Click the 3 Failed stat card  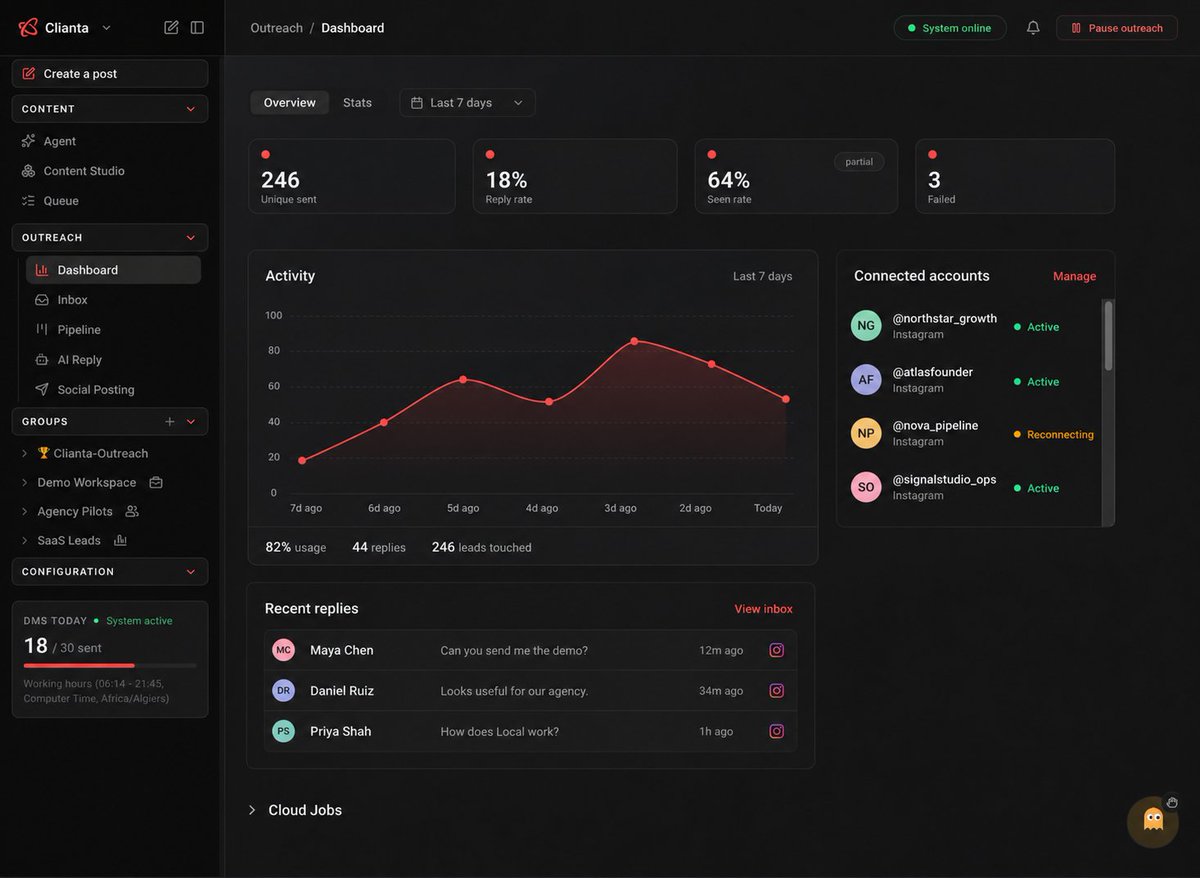click(1015, 176)
